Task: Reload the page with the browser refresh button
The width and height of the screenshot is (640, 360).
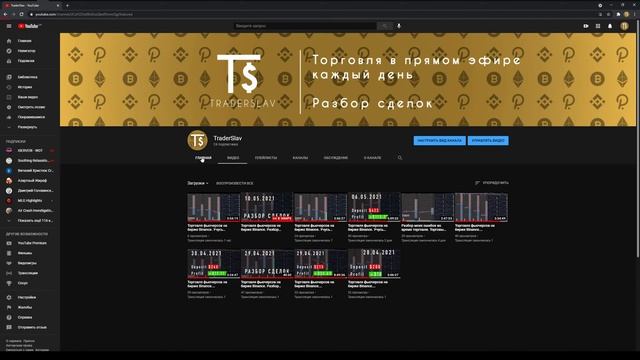Action: point(22,14)
